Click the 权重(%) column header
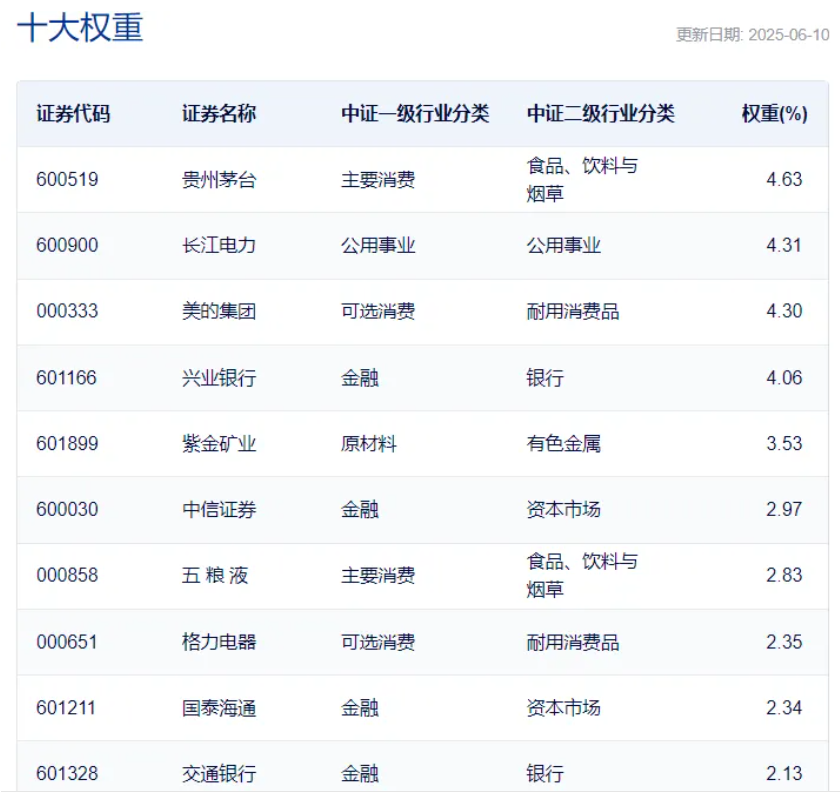840x795 pixels. [x=774, y=114]
